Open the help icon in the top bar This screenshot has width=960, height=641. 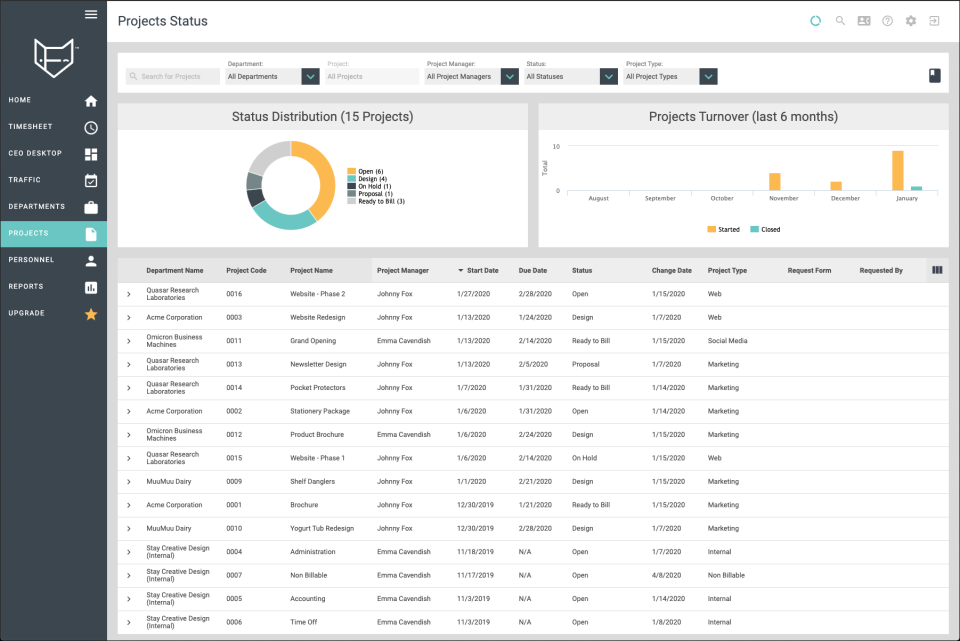pos(887,19)
